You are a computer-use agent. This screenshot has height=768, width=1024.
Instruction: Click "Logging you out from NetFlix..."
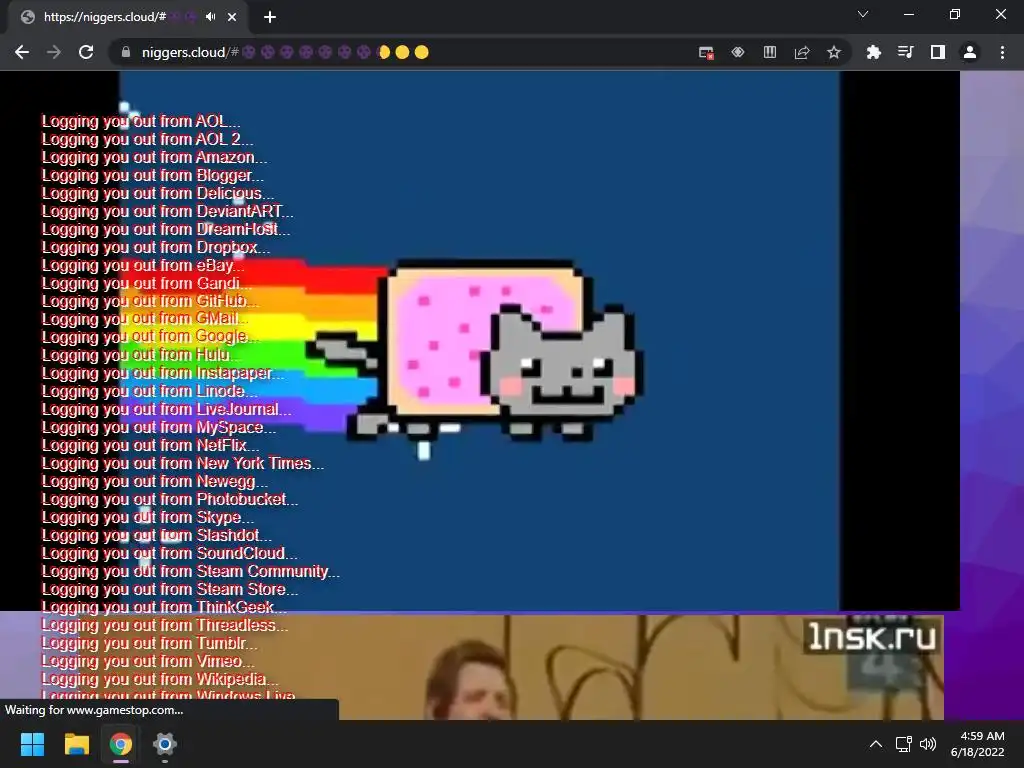click(x=150, y=445)
